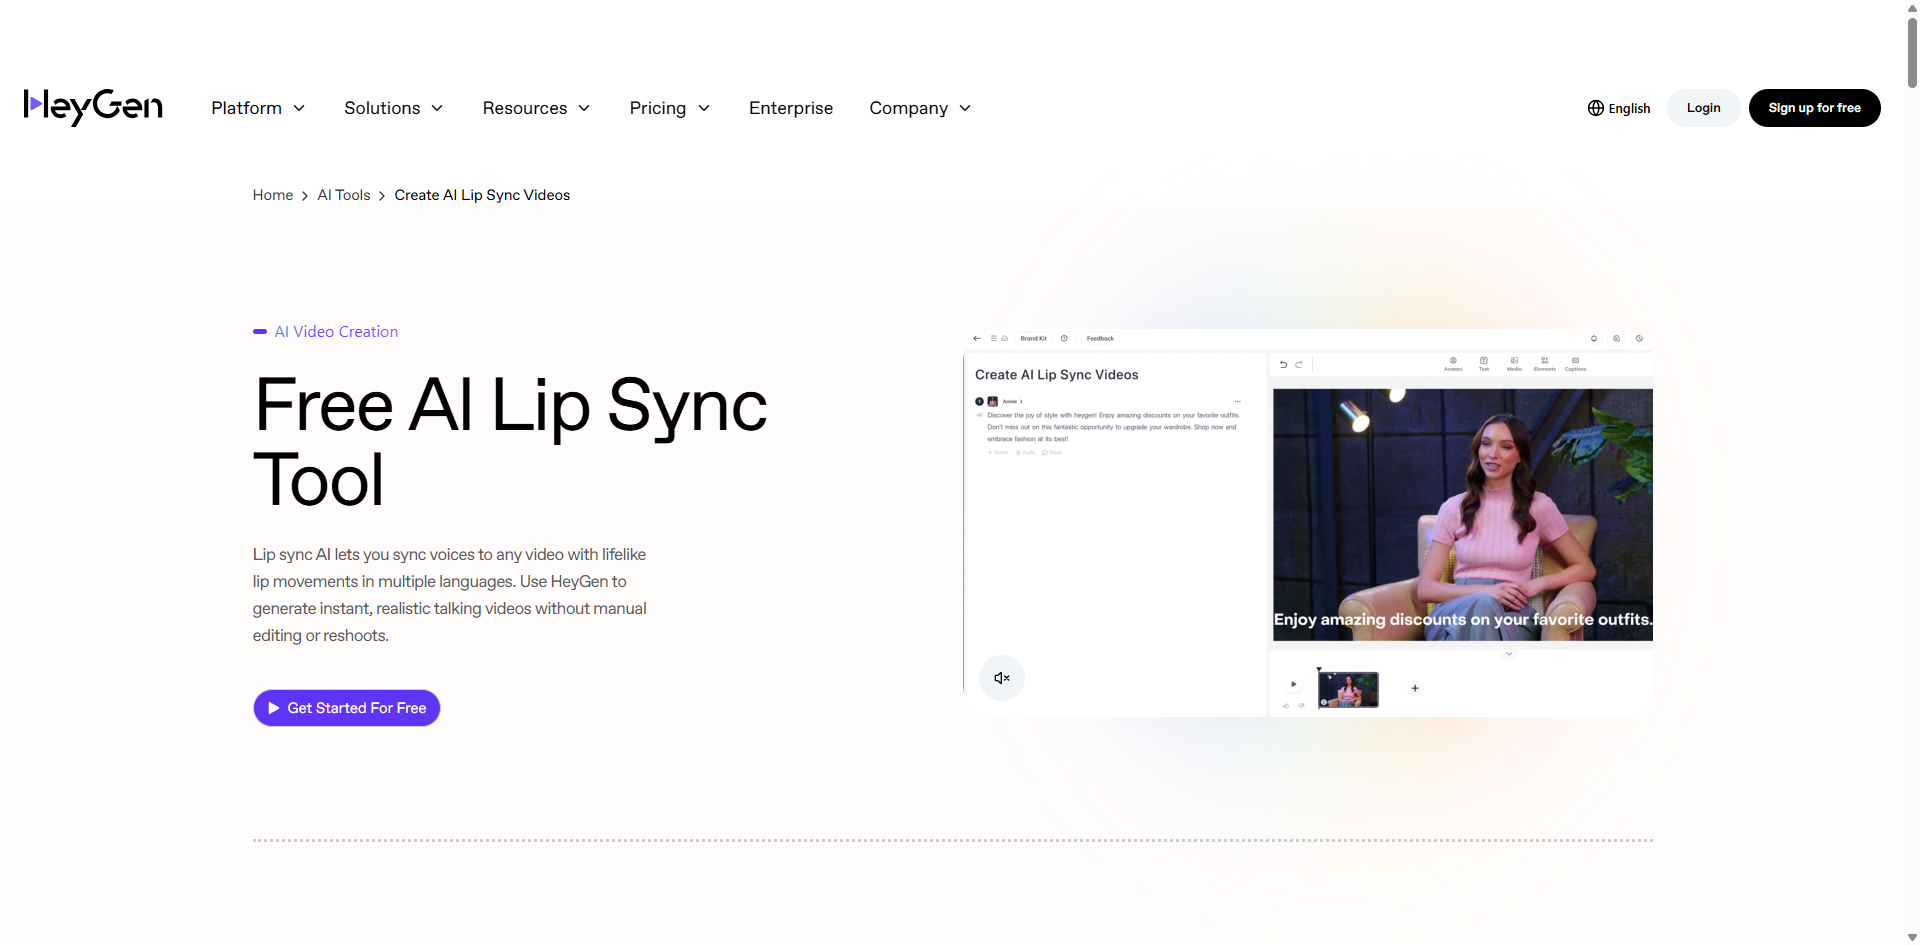
Task: Unmute the demo video
Action: tap(1002, 678)
